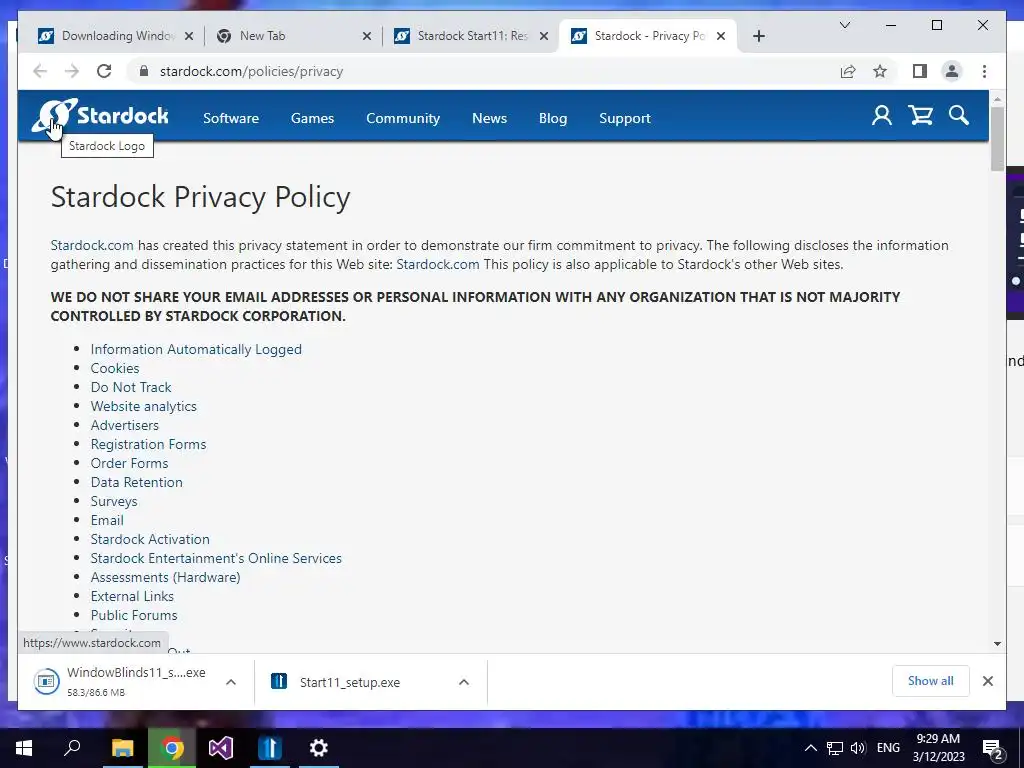The height and width of the screenshot is (768, 1024).
Task: Open the Software menu
Action: point(231,118)
